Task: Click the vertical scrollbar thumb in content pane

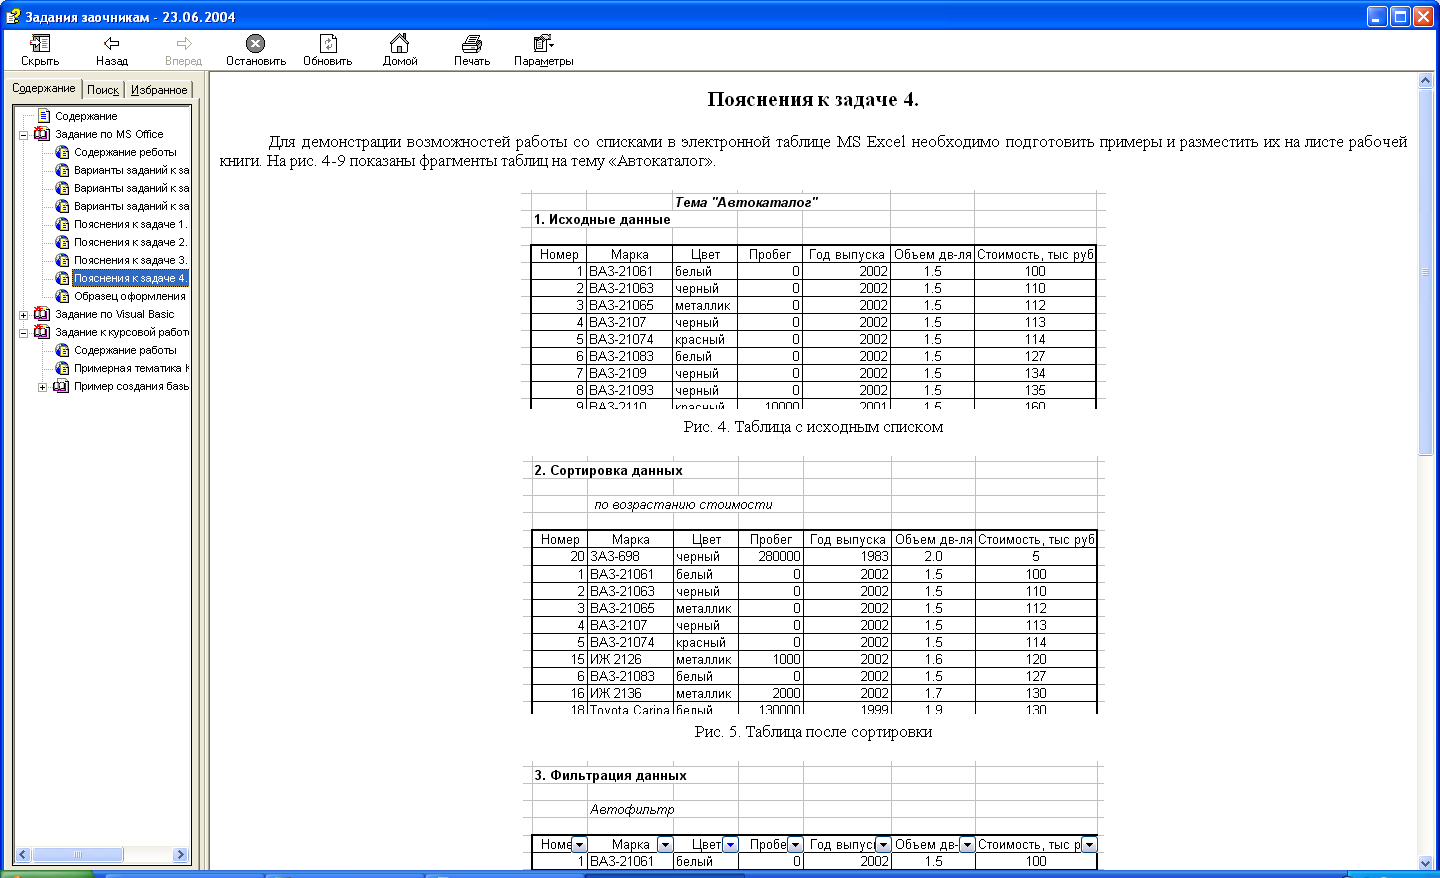Action: (x=1426, y=272)
